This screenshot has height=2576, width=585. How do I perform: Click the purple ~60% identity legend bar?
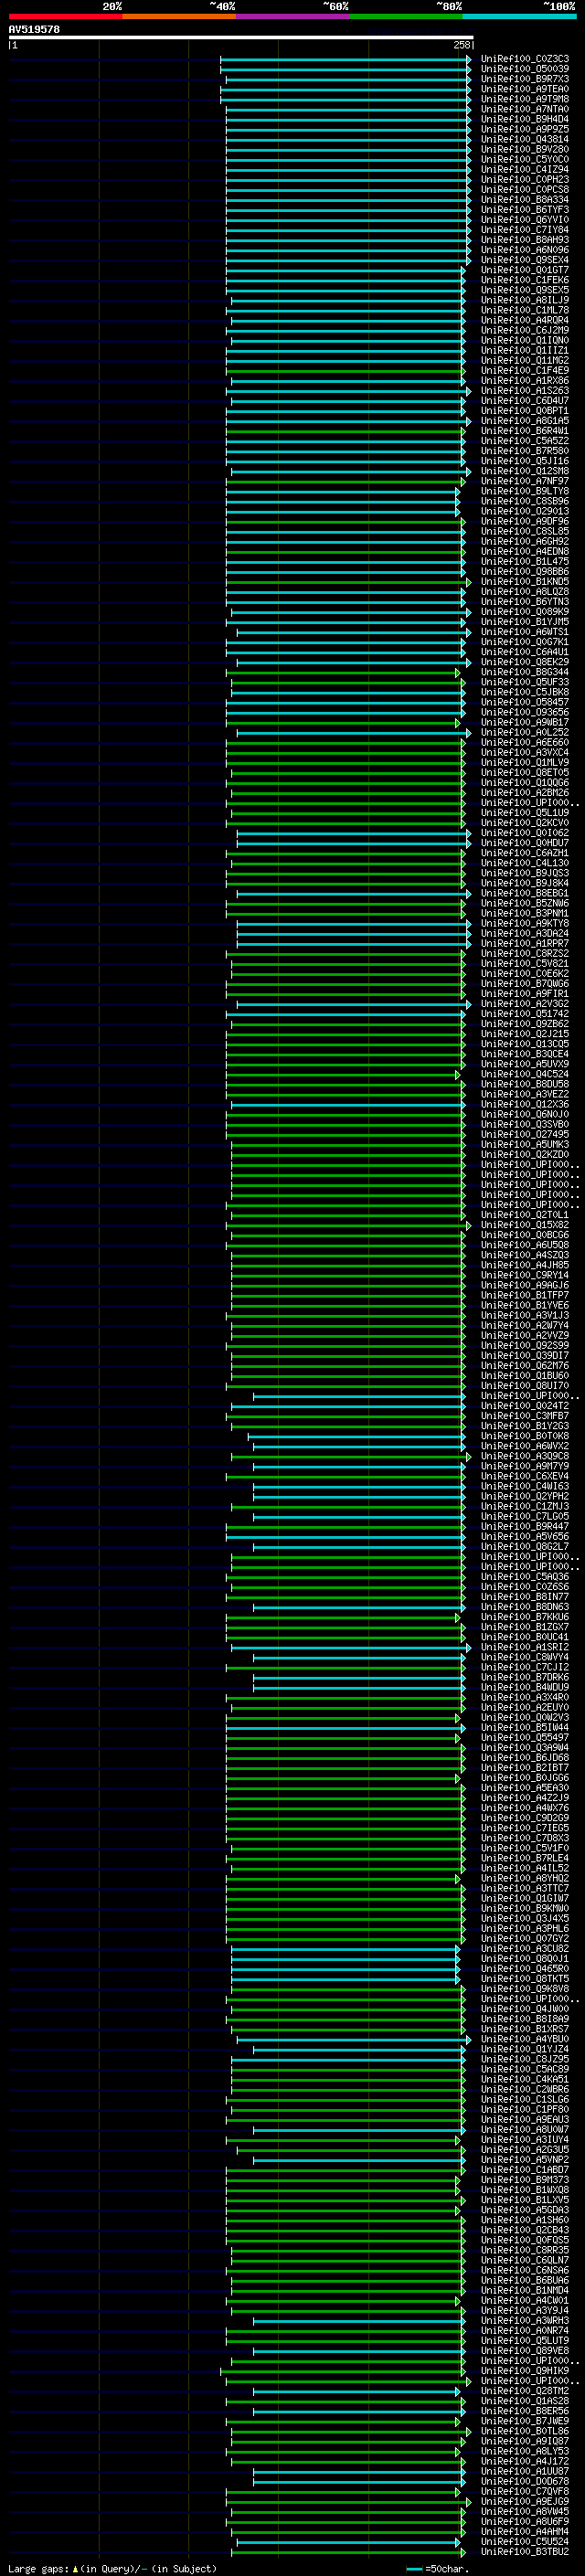point(293,16)
